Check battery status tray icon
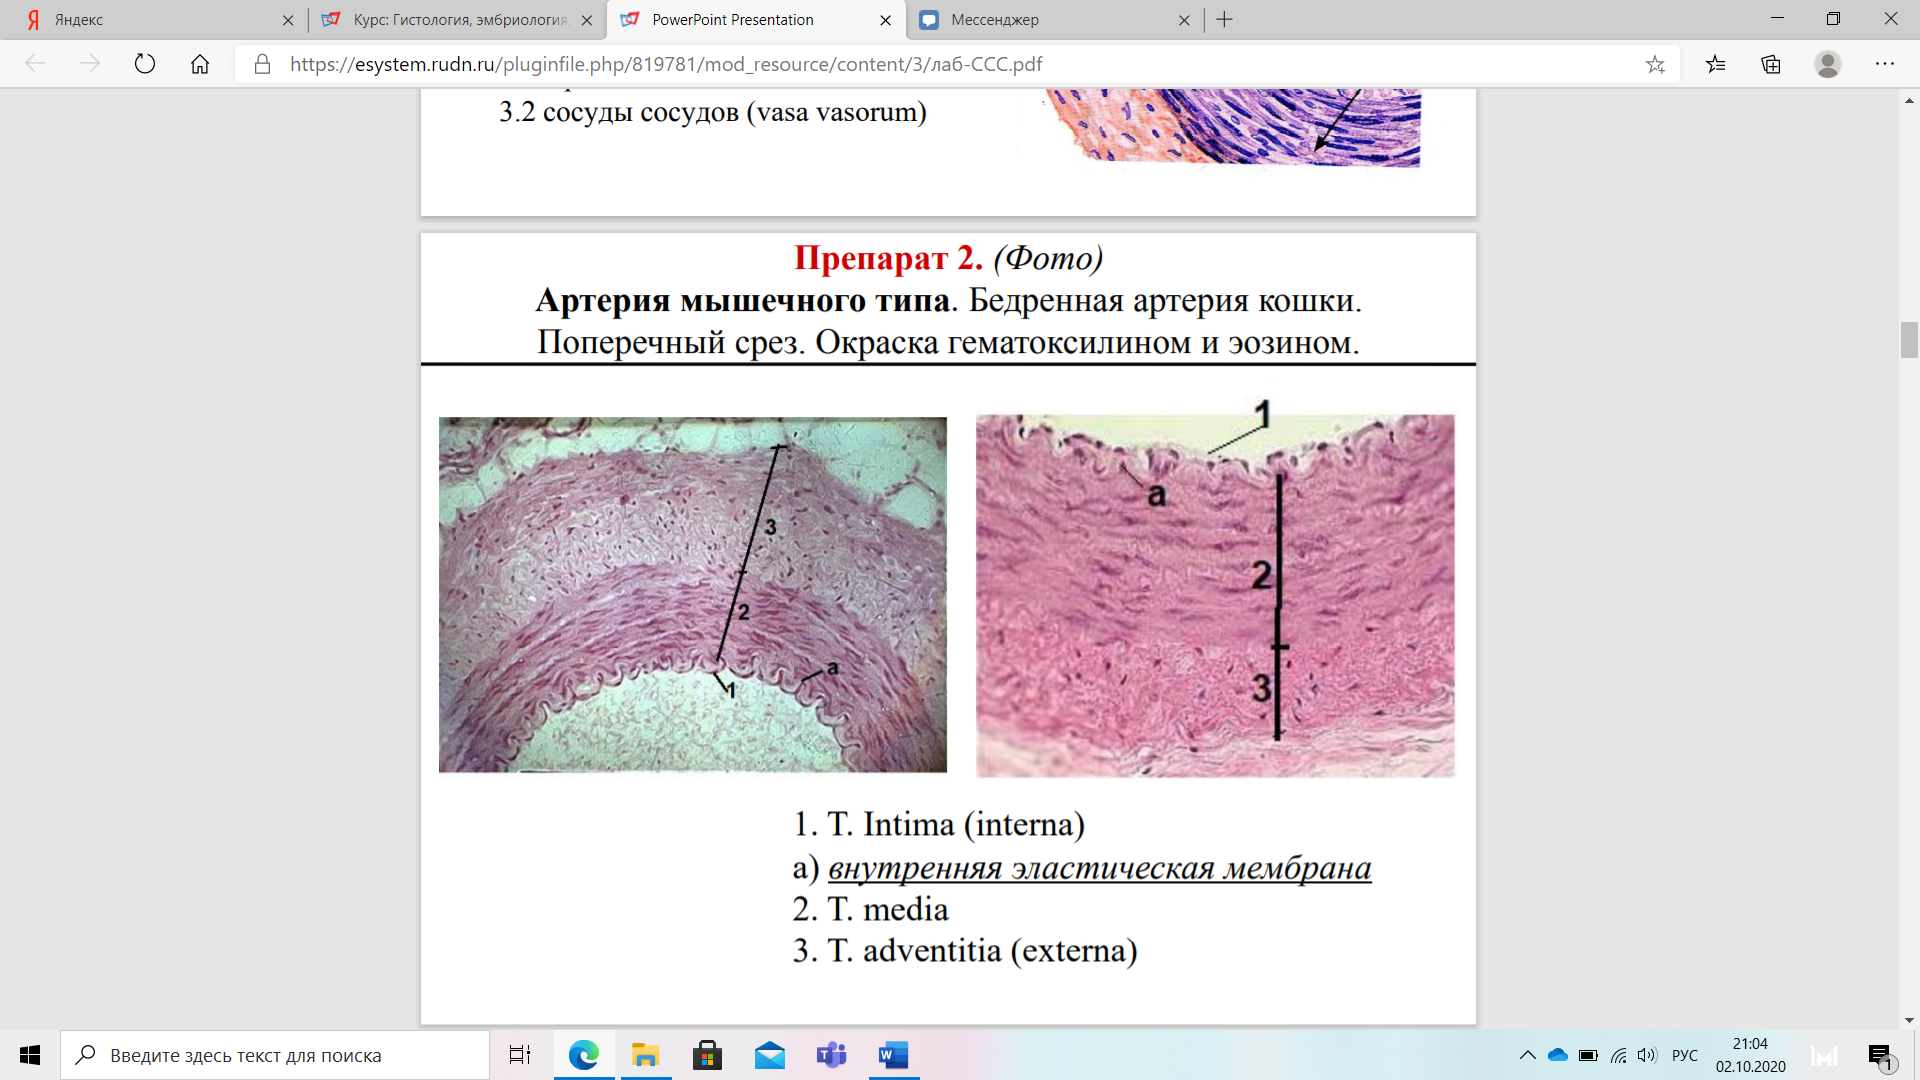This screenshot has height=1080, width=1920. pos(1588,1055)
